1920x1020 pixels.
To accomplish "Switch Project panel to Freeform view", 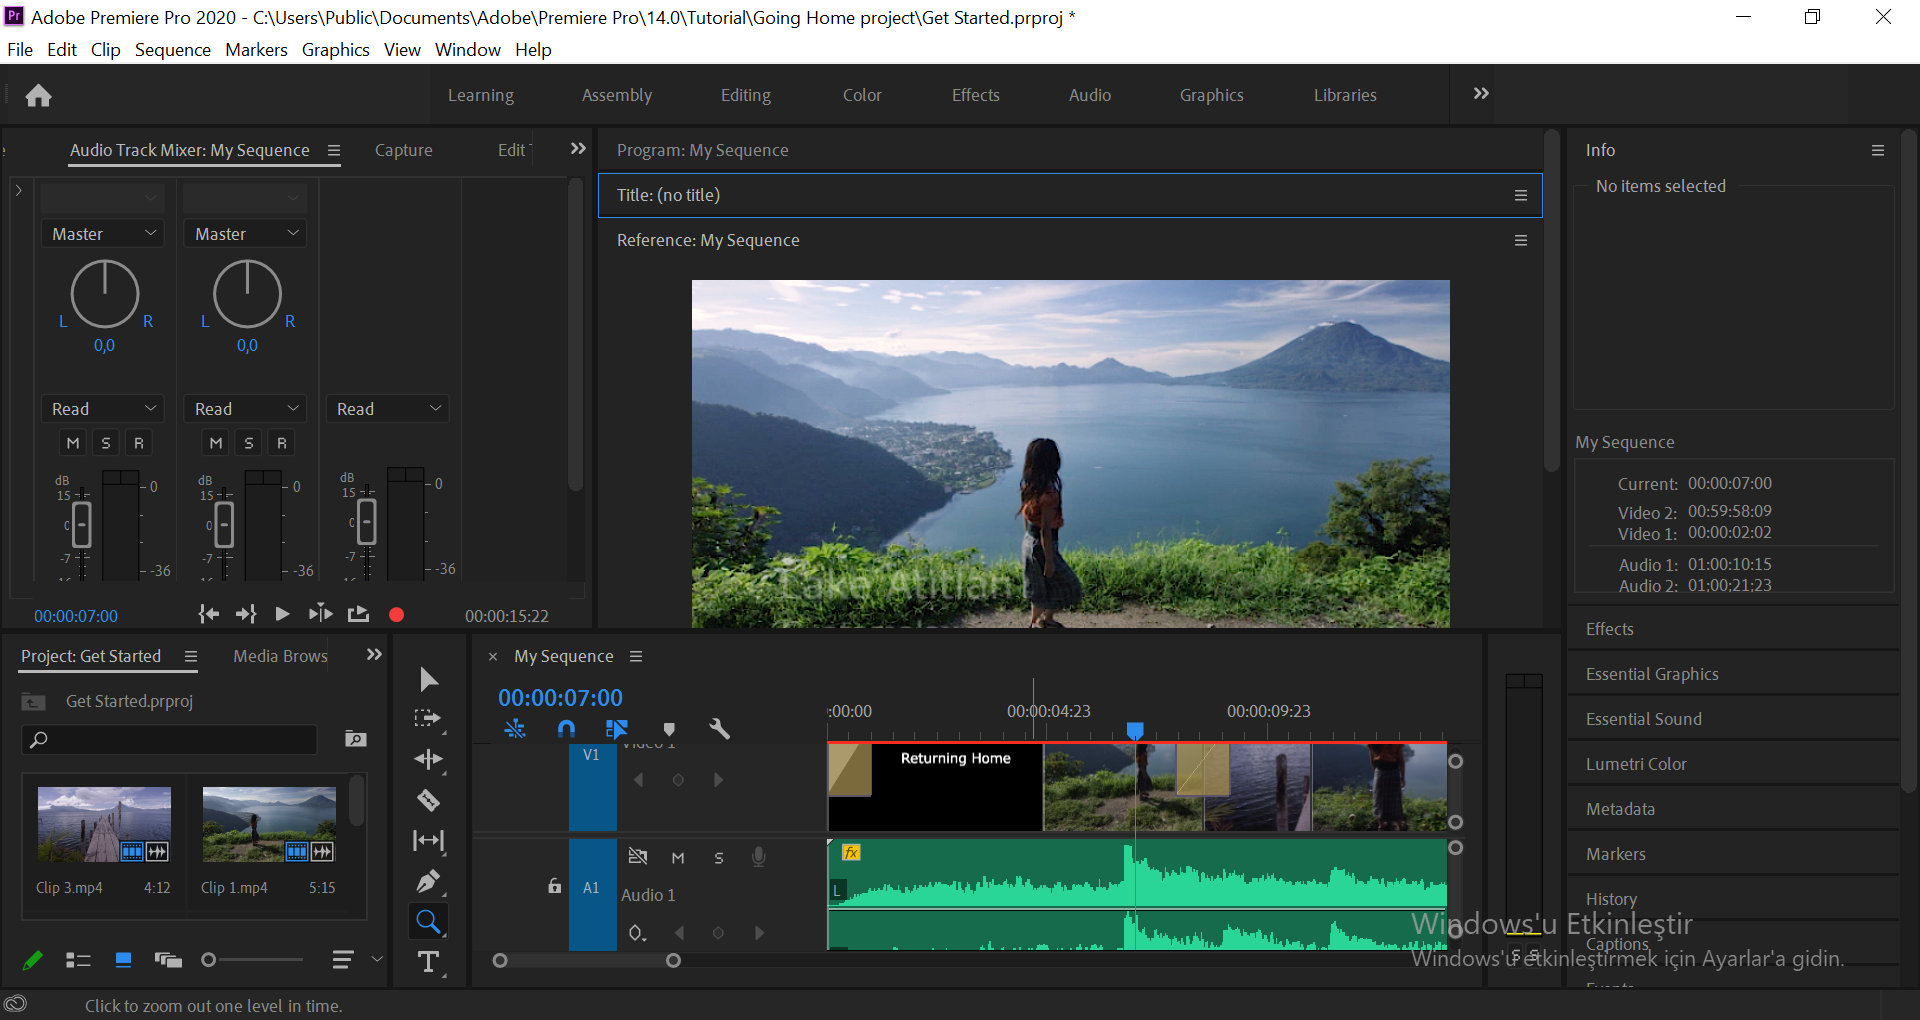I will [168, 960].
